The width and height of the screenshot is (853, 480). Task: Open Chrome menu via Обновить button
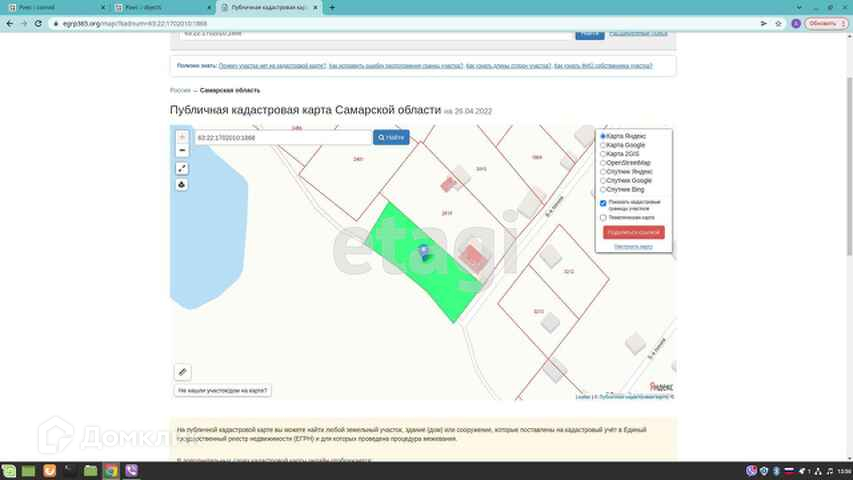point(826,23)
